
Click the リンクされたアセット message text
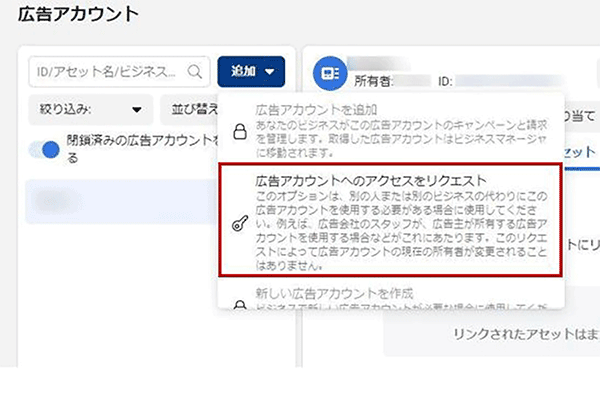coord(527,334)
